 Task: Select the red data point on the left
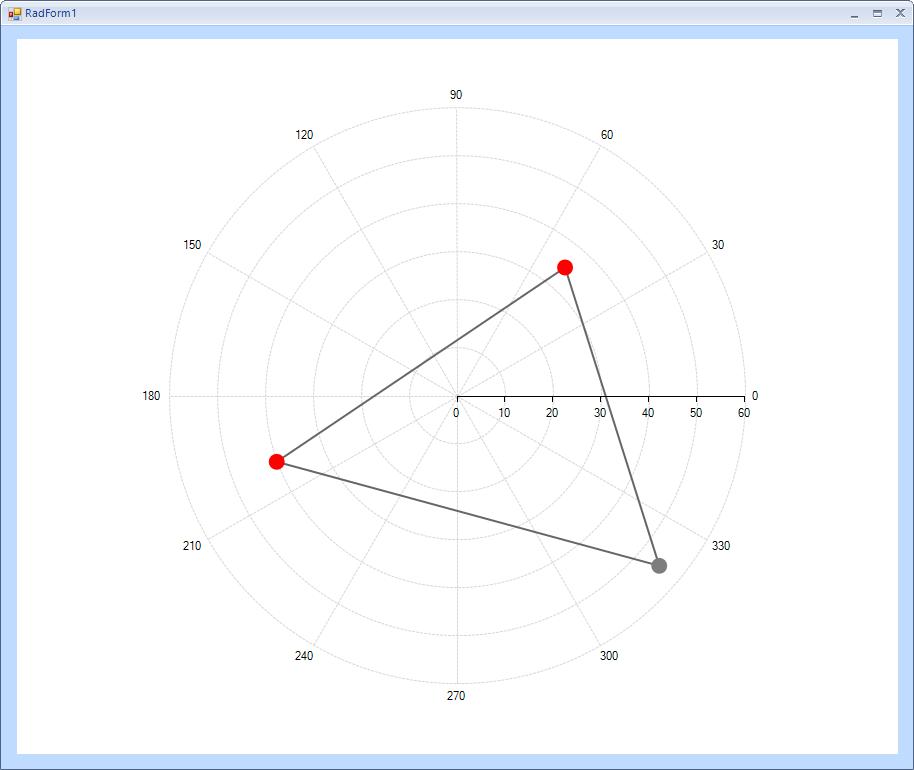click(x=276, y=462)
